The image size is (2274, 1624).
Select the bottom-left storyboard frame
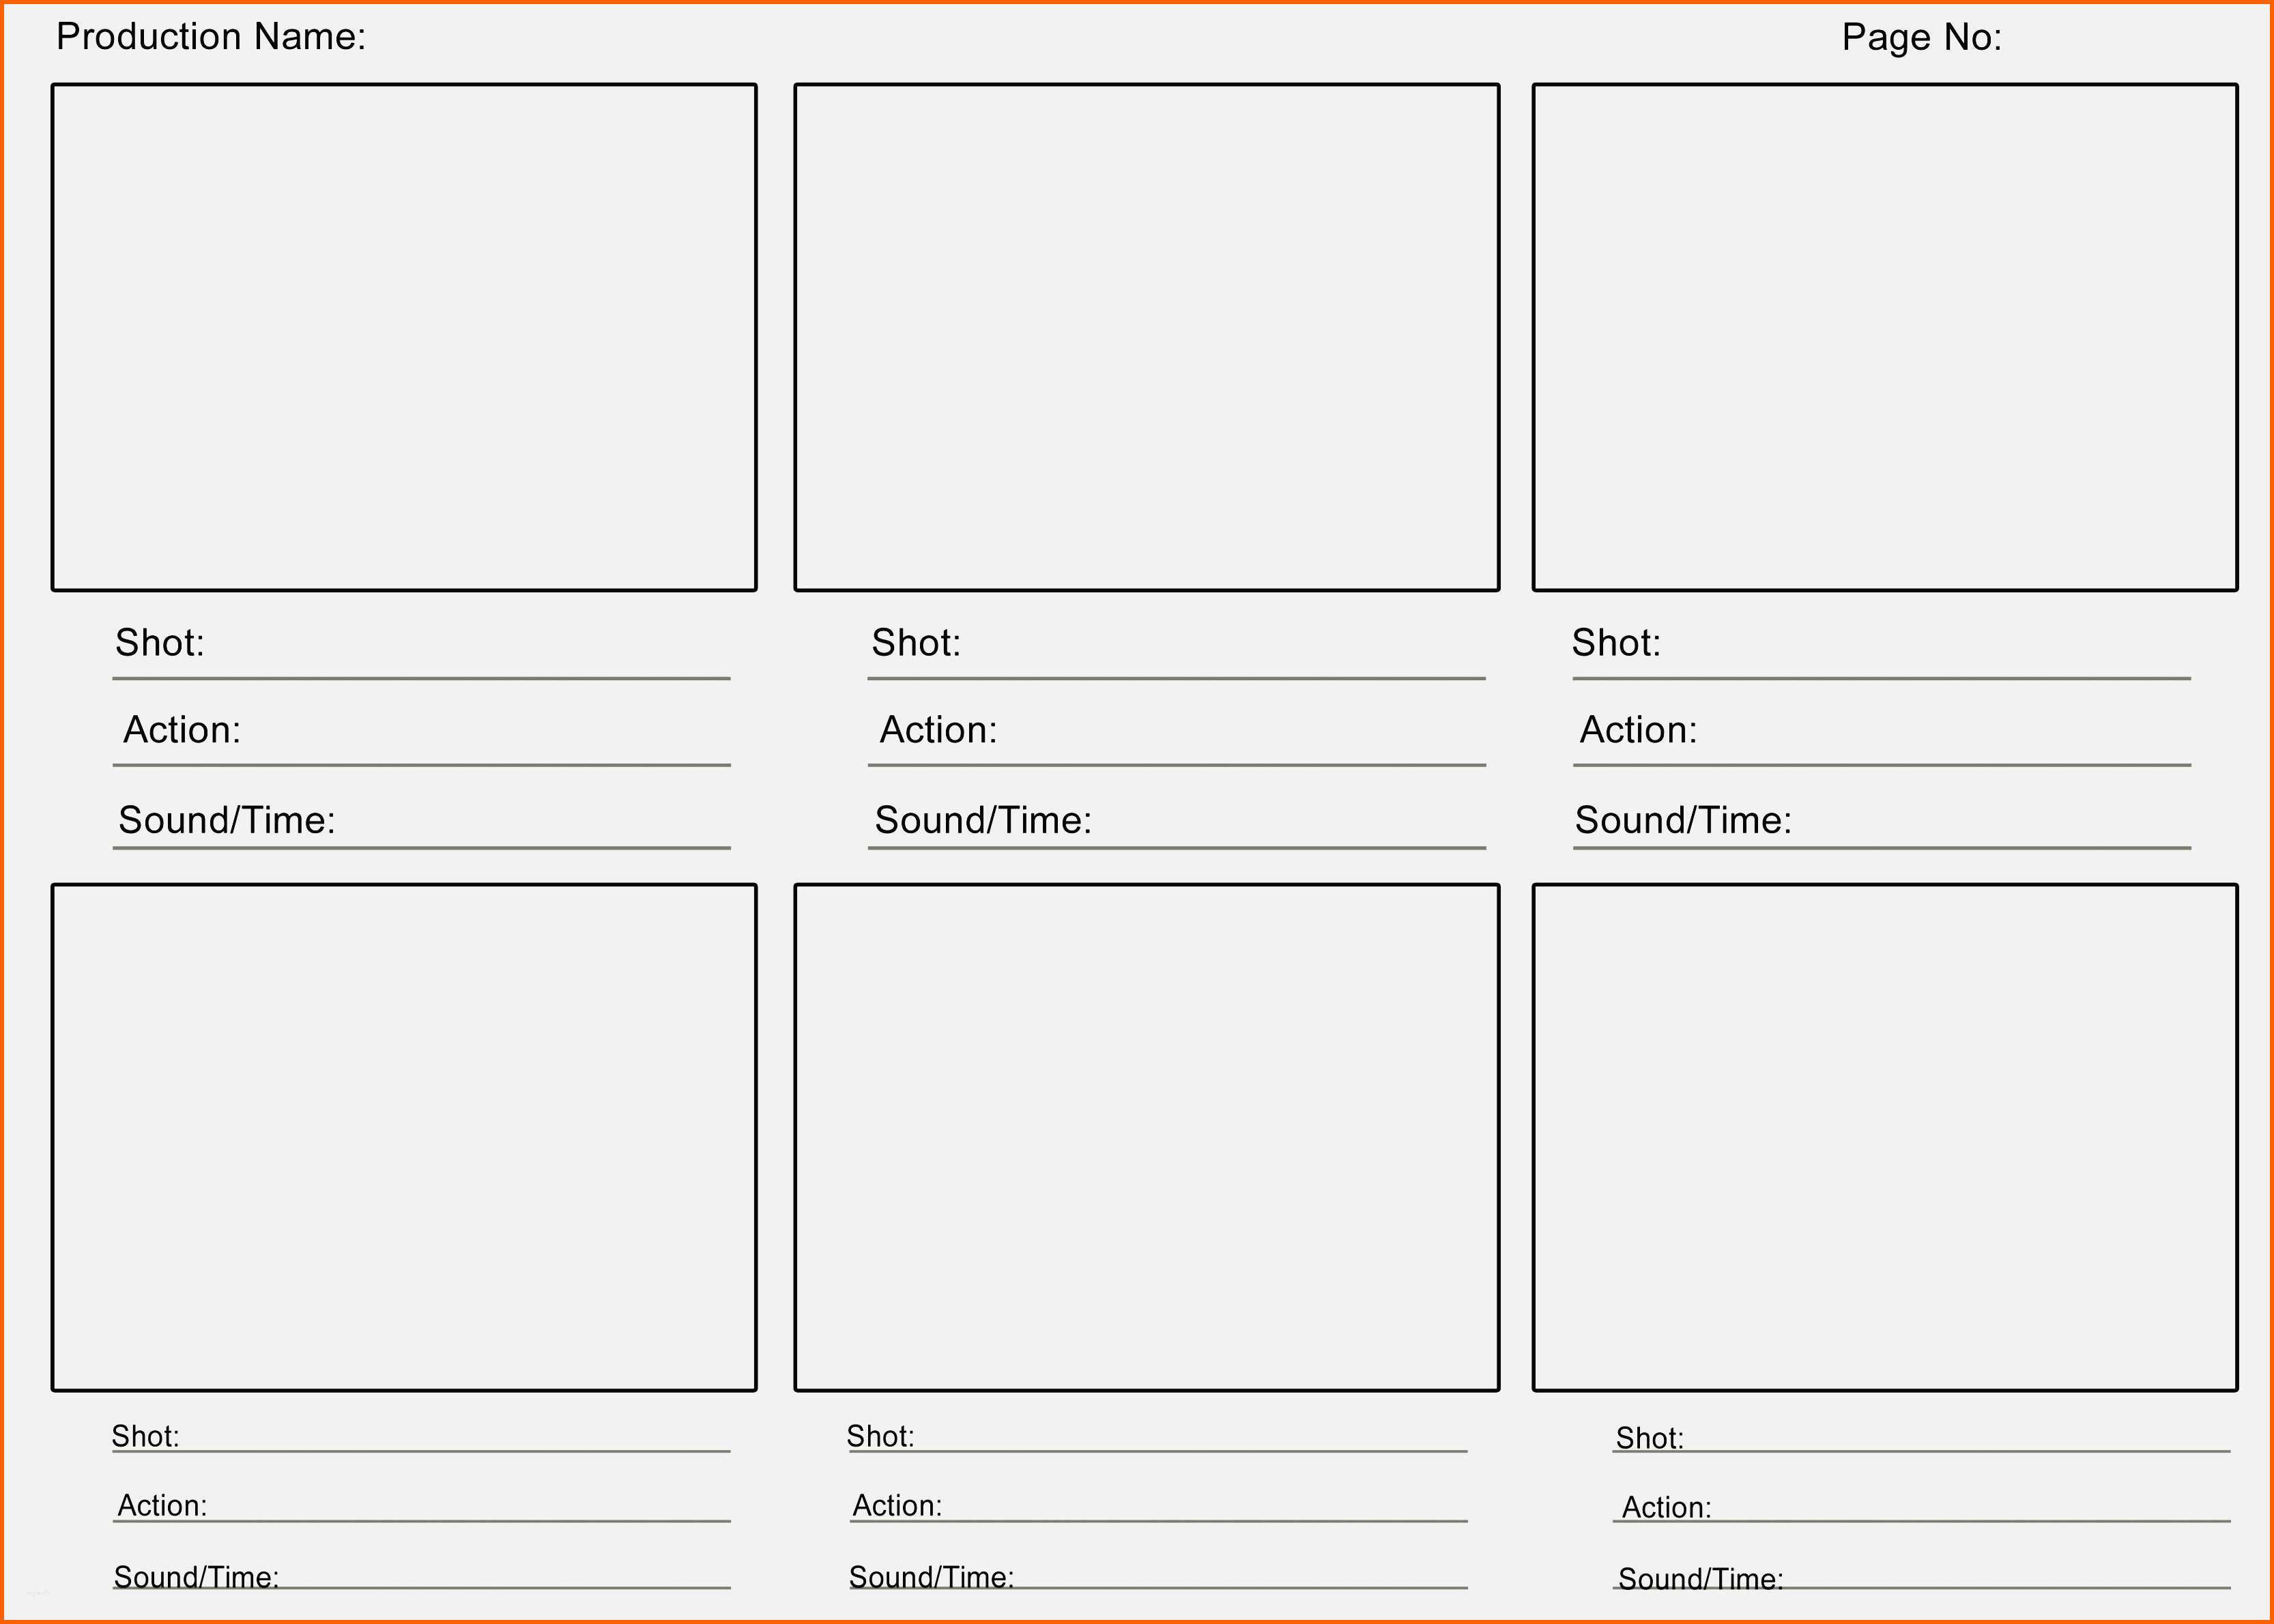pos(404,1137)
